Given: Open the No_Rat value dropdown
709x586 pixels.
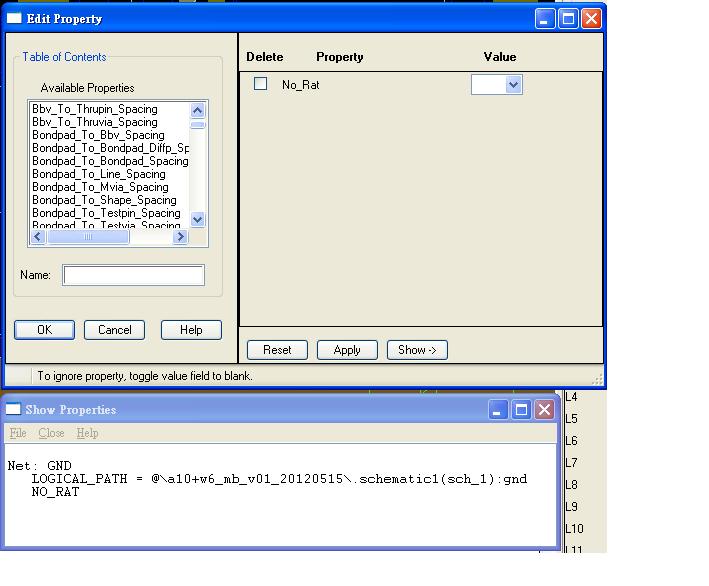Looking at the screenshot, I should tap(513, 85).
